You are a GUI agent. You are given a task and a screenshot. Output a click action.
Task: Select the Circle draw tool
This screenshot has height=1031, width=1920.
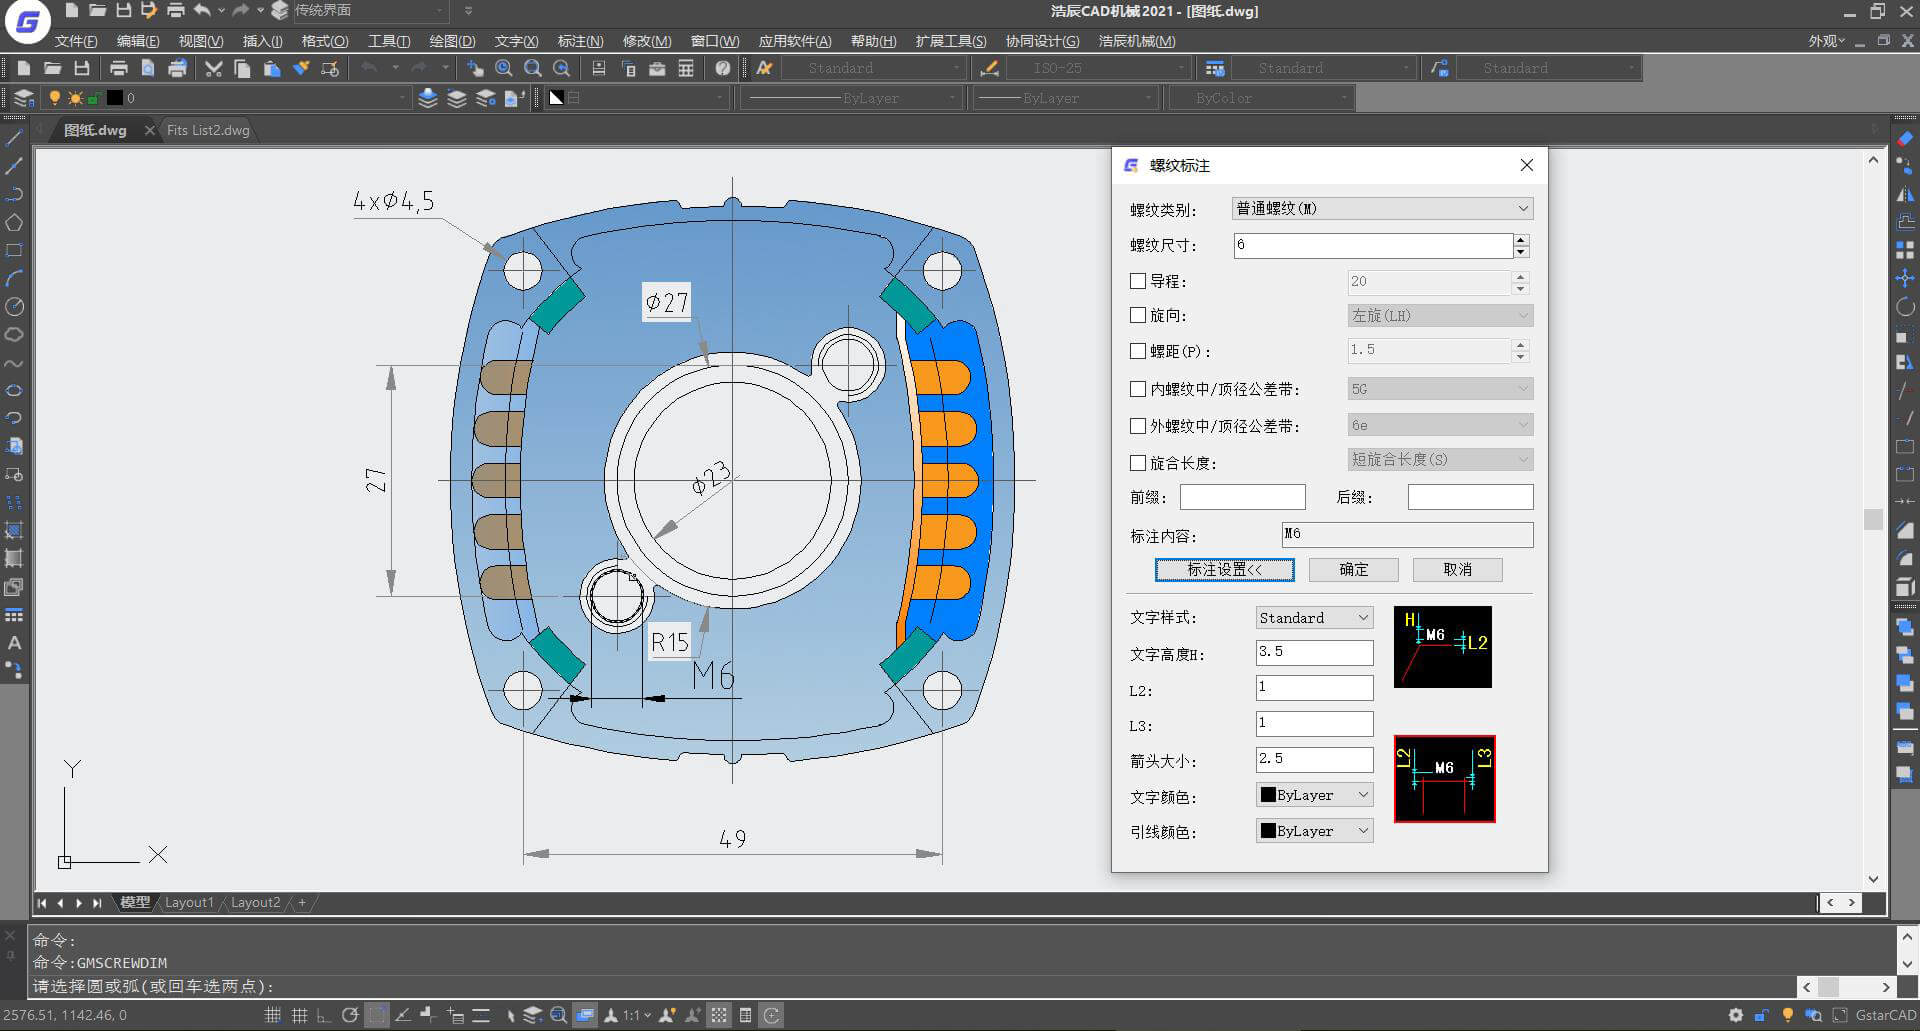pyautogui.click(x=14, y=307)
